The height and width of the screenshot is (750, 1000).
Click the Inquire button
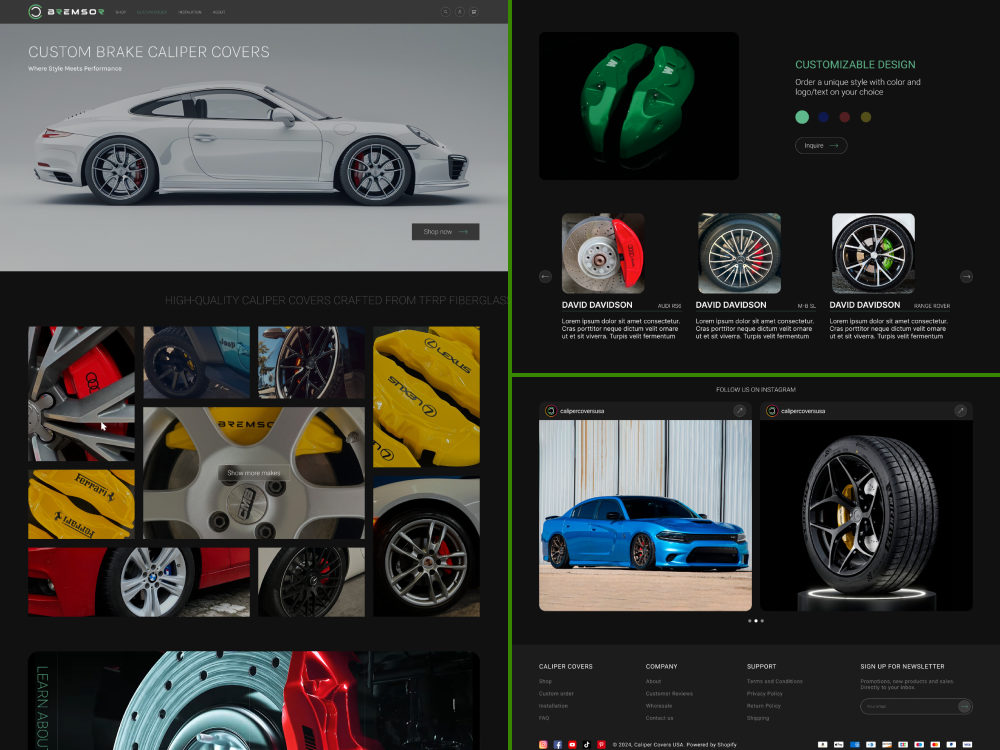pos(821,145)
